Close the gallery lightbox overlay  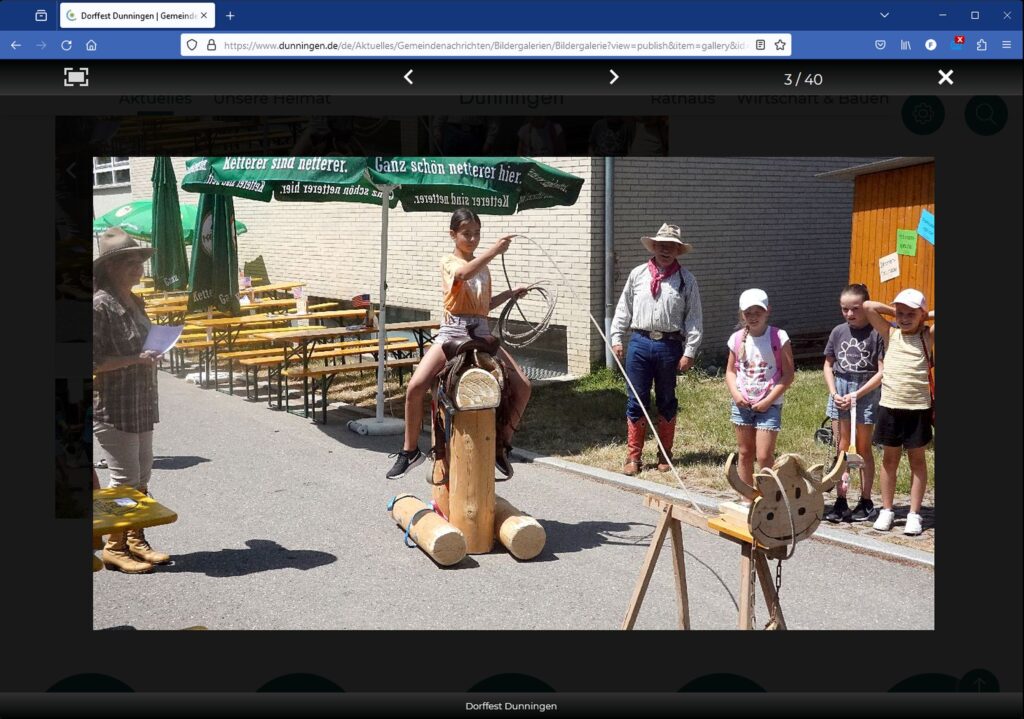(945, 77)
